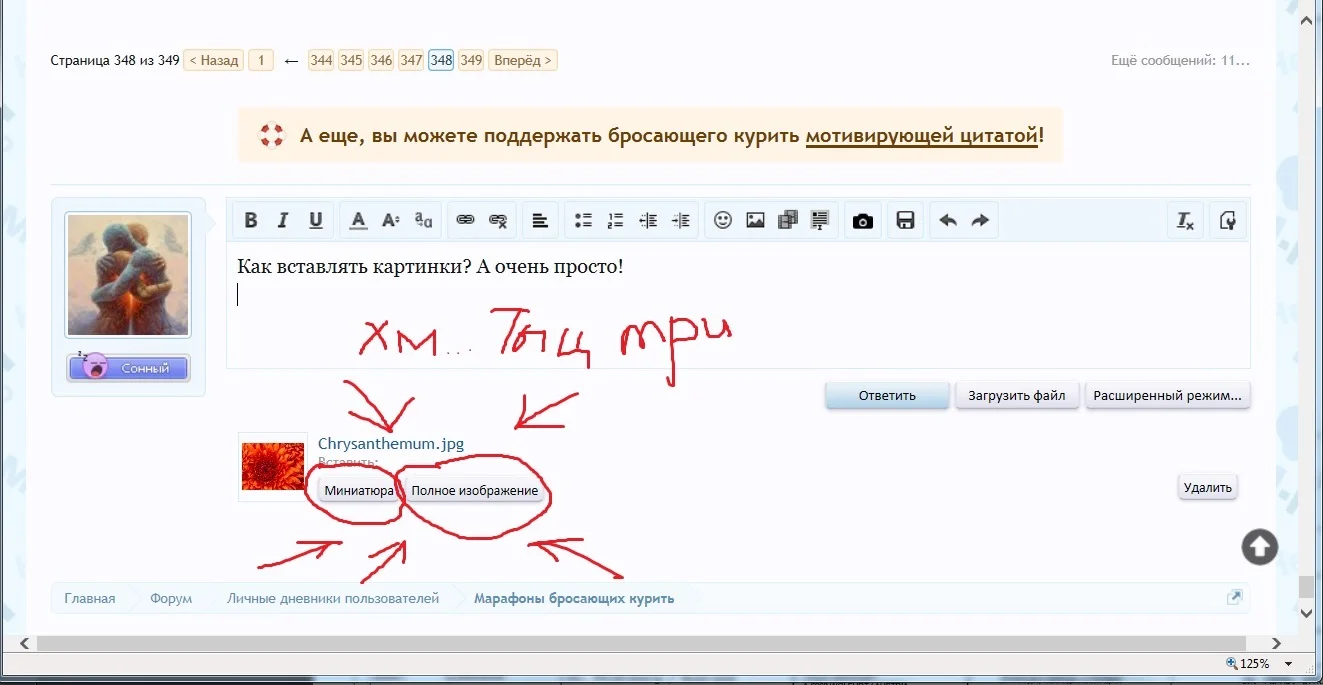This screenshot has width=1323, height=685.
Task: Switch to BB code source mode icon
Action: 1227,220
